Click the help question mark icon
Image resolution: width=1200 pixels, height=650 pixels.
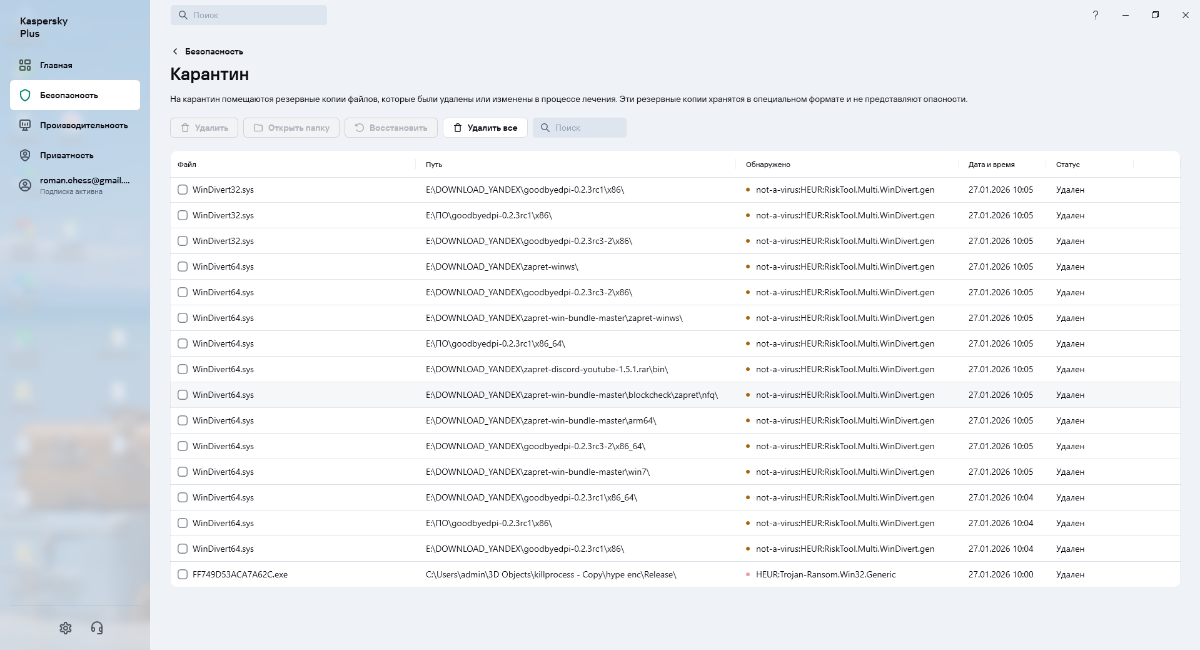[x=1095, y=15]
